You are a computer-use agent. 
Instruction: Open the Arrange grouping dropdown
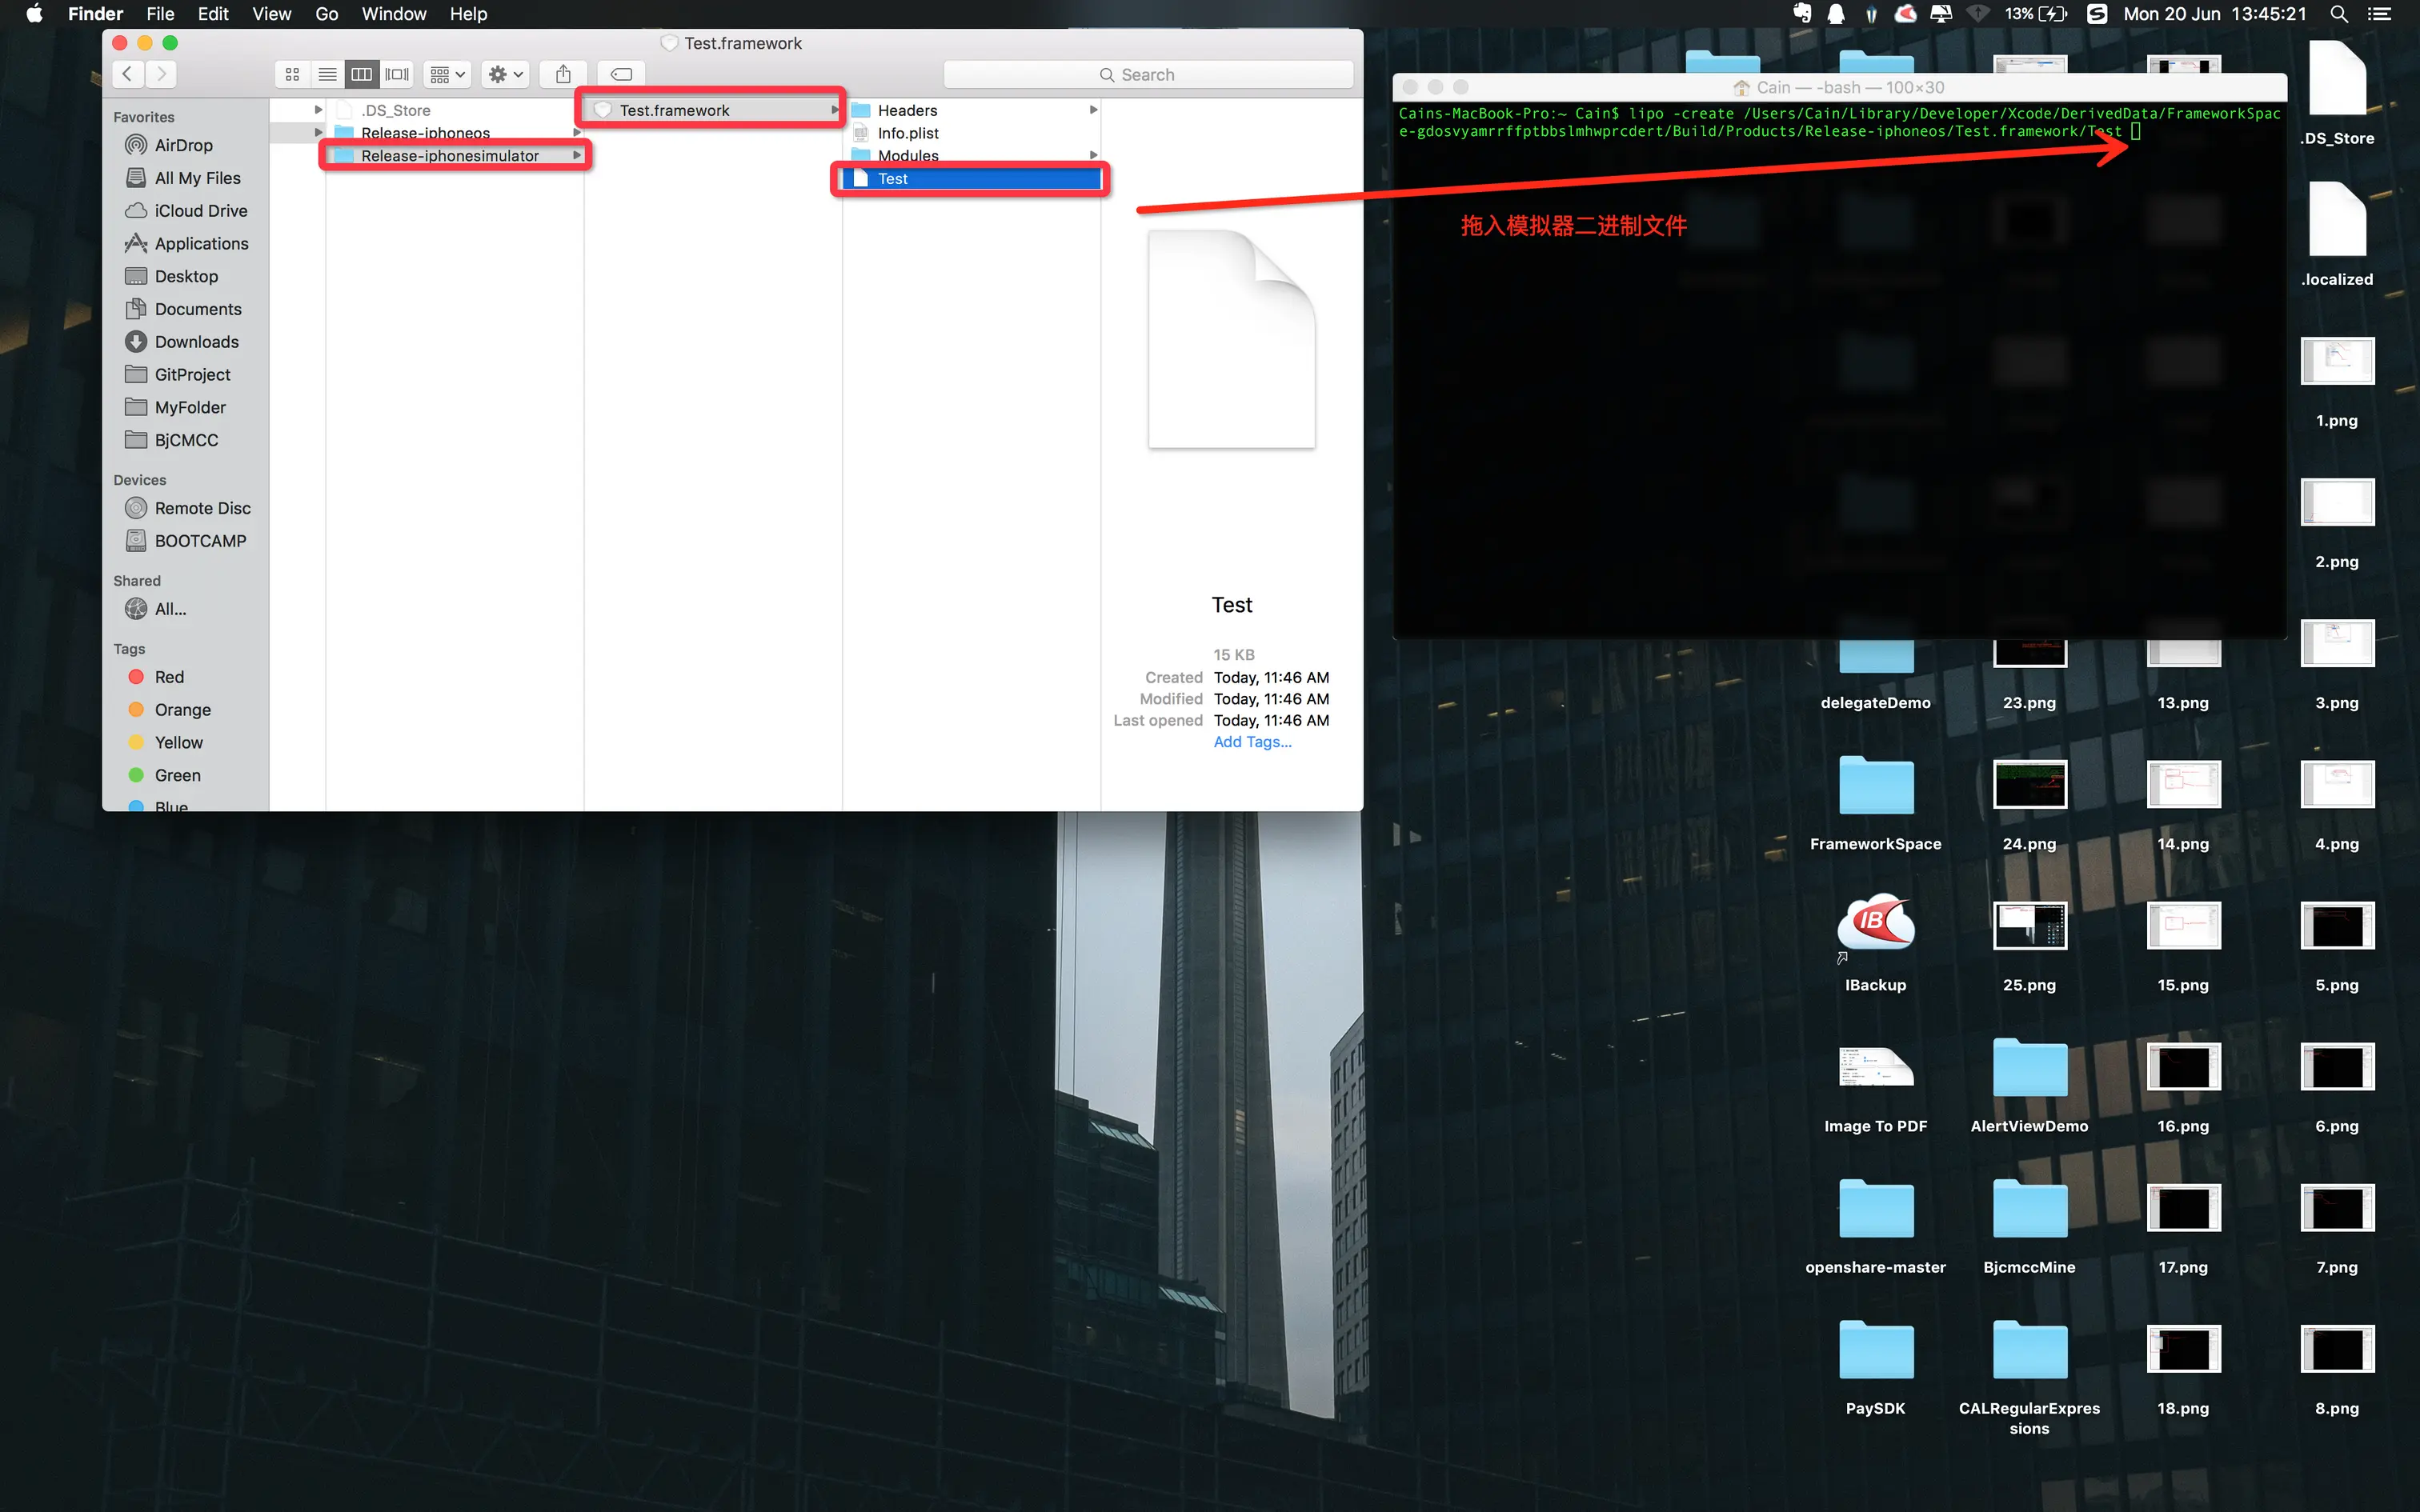447,74
